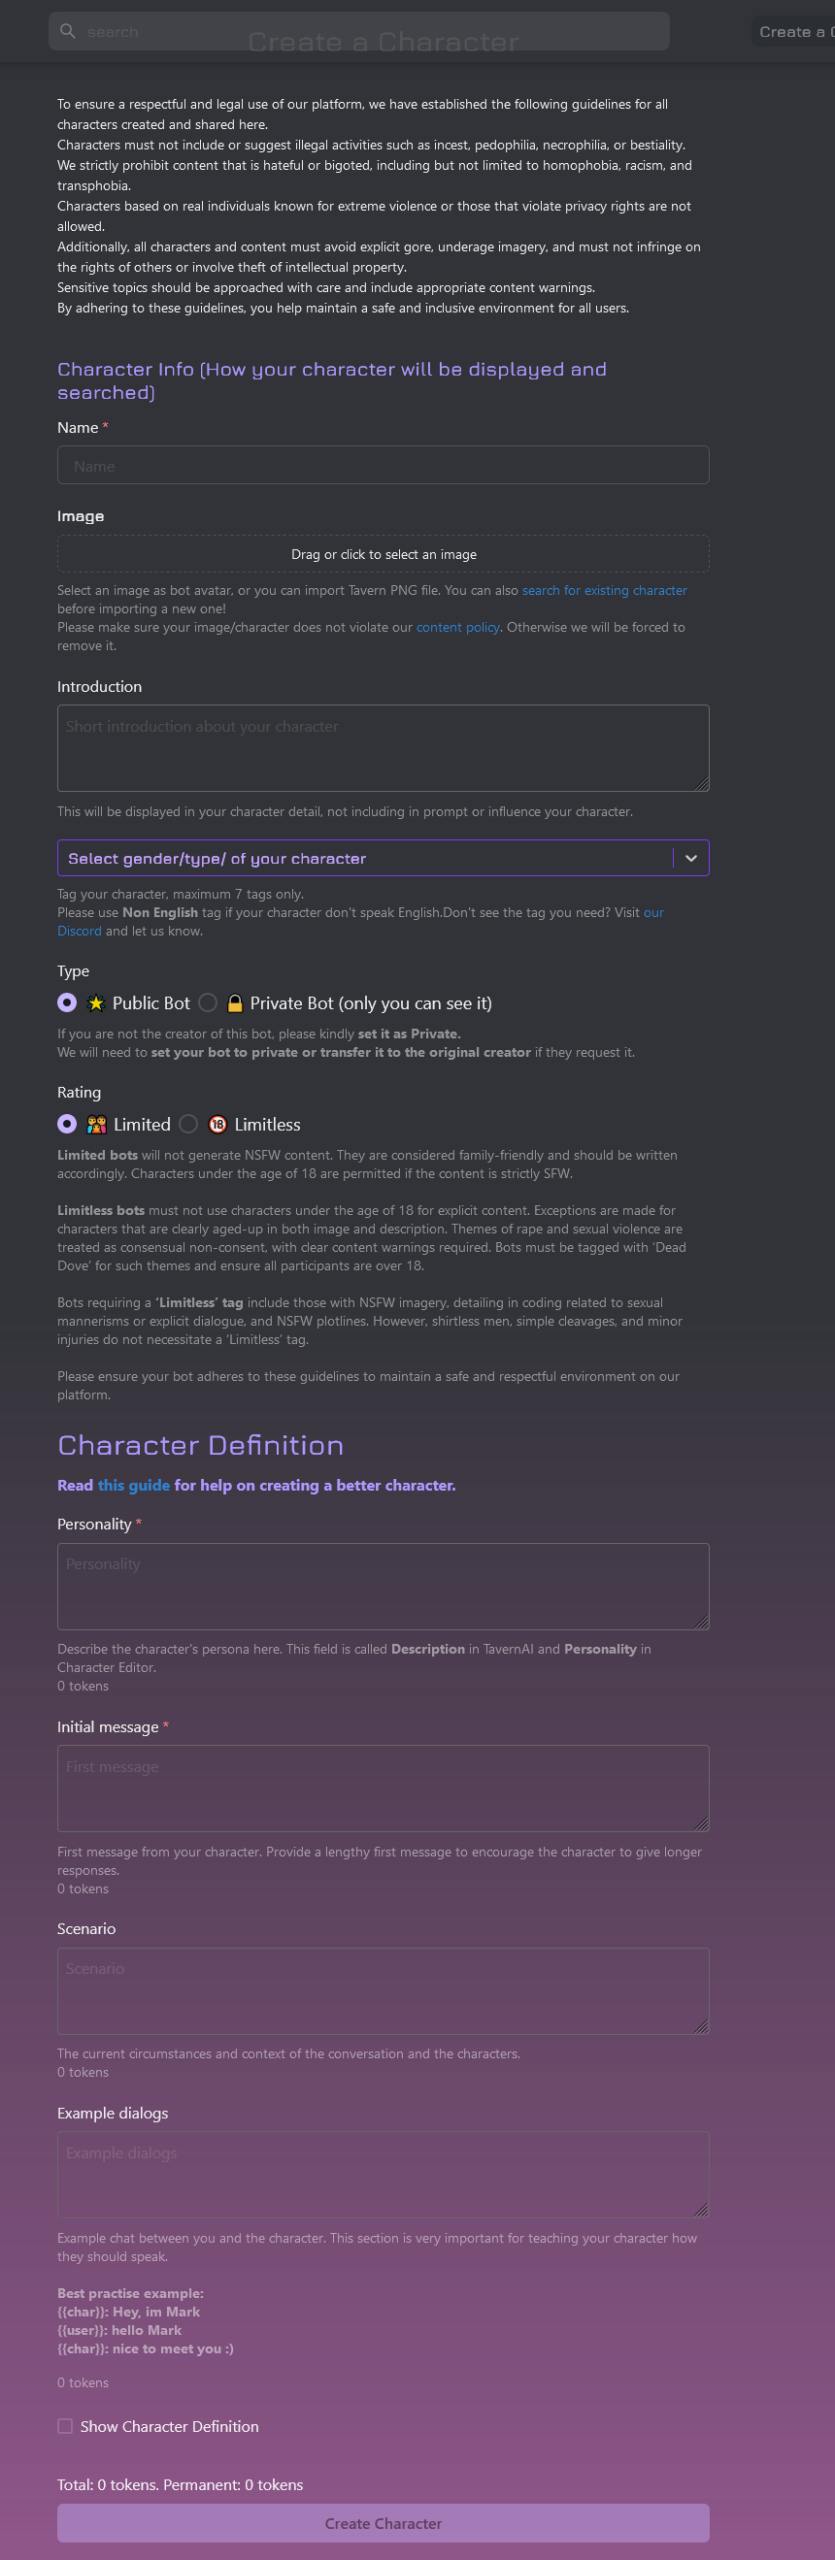Focus the Name input field

383,465
